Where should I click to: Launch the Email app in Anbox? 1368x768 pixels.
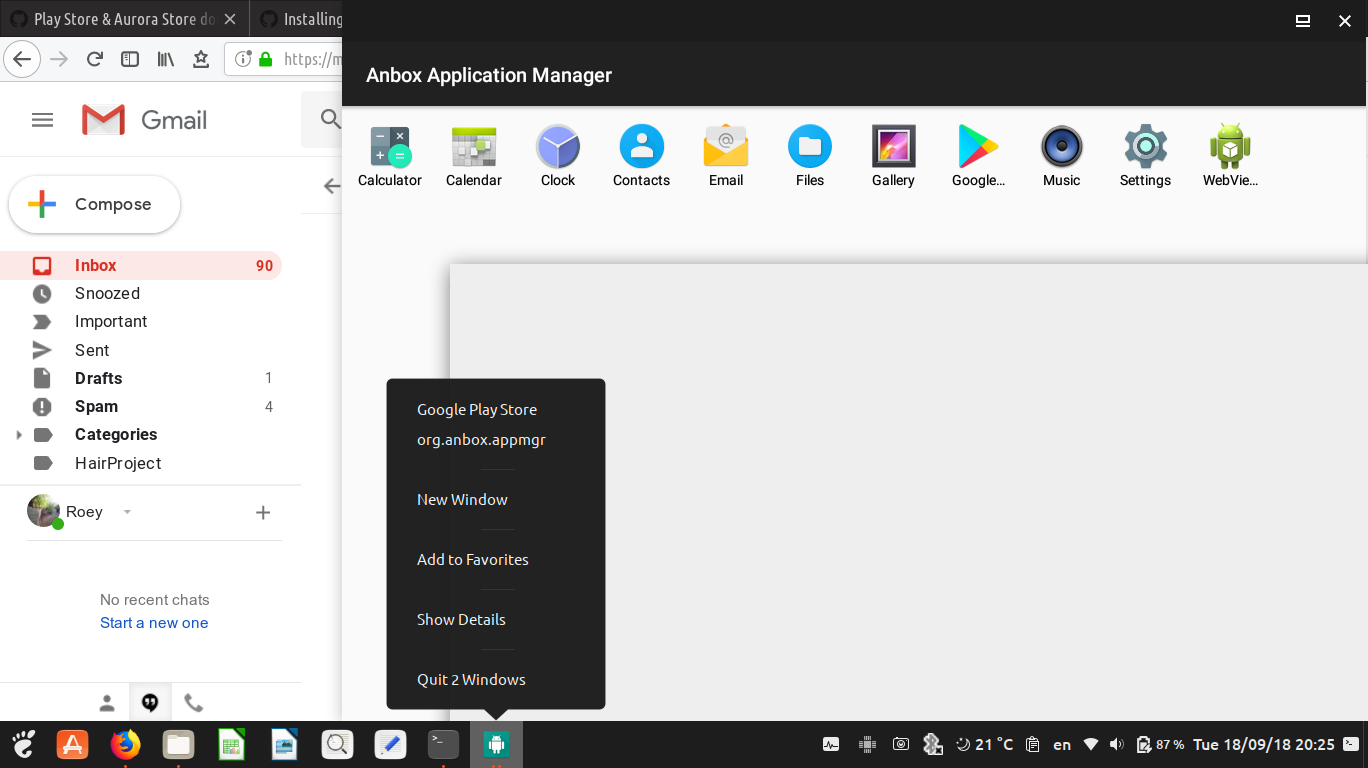pyautogui.click(x=726, y=157)
